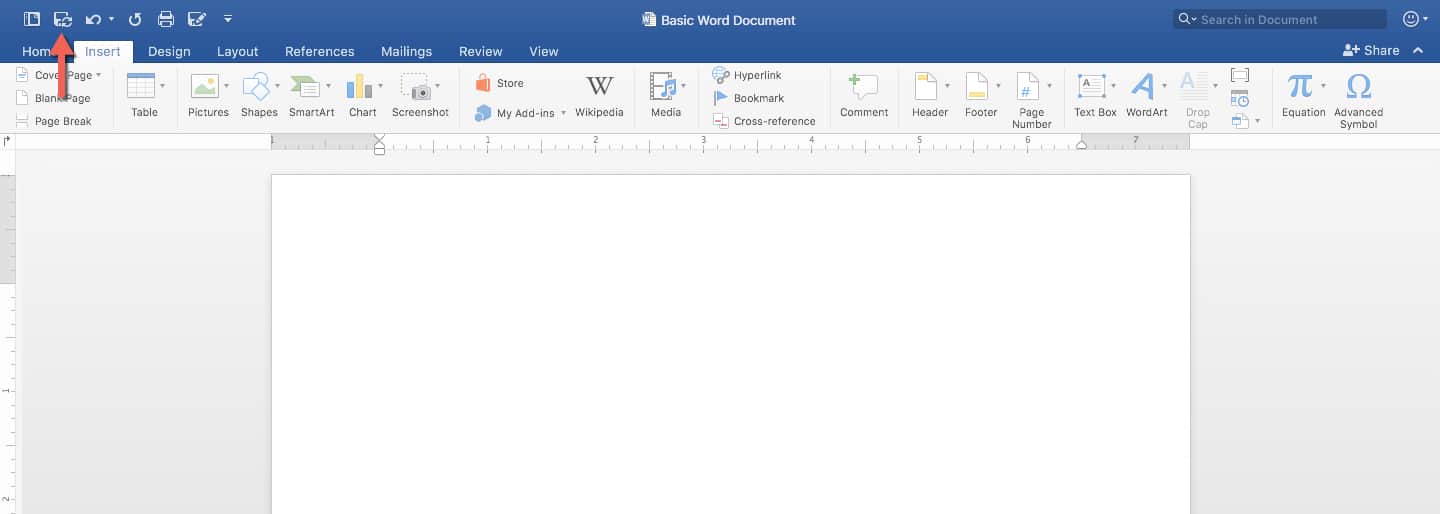Image resolution: width=1440 pixels, height=514 pixels.
Task: Insert a SmartArt graphic
Action: point(311,96)
